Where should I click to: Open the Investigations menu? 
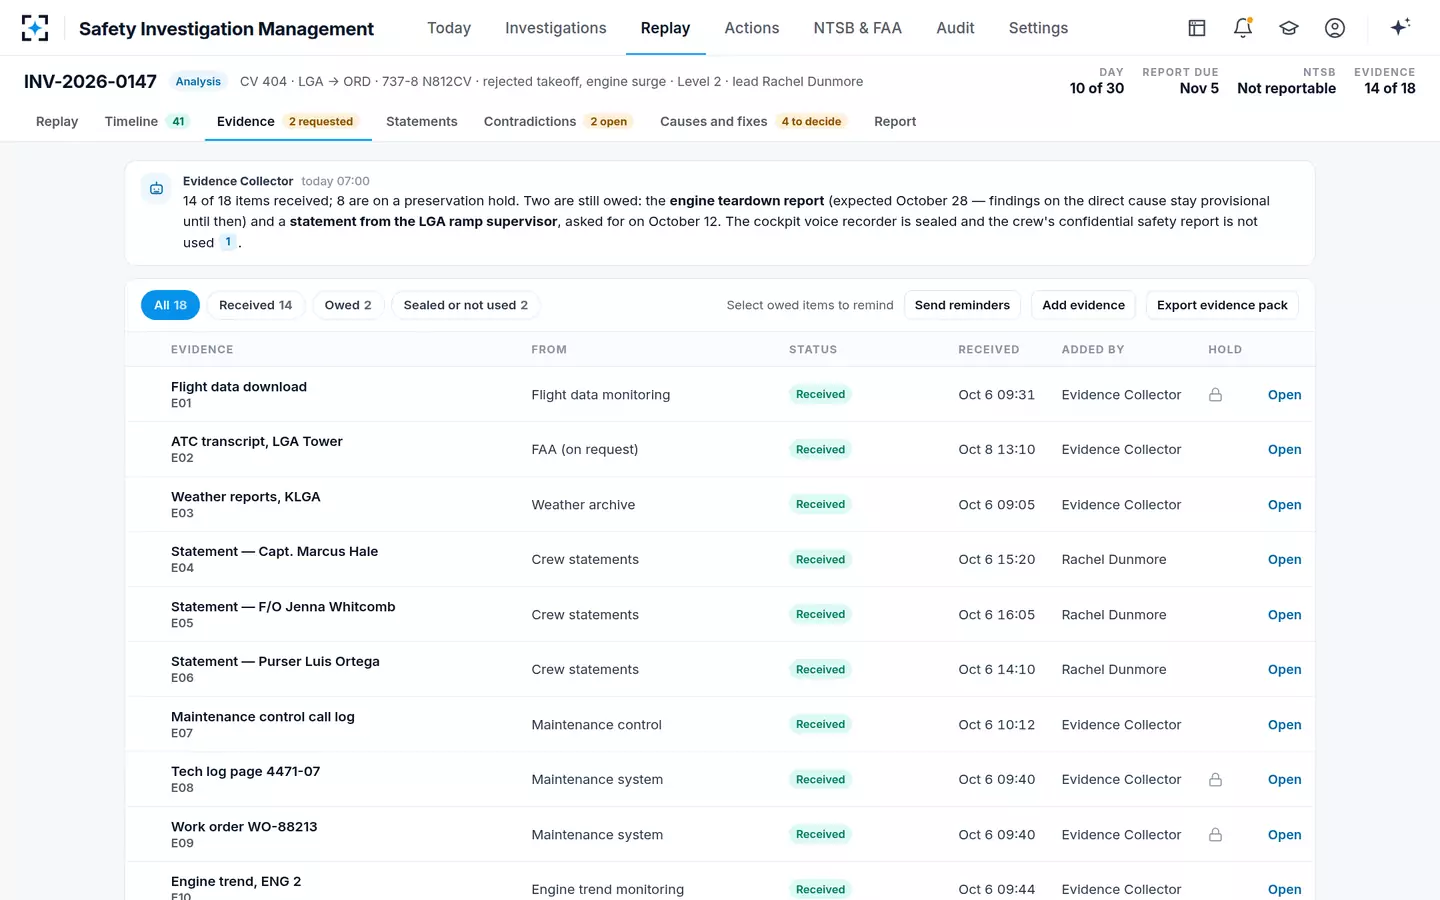(556, 28)
